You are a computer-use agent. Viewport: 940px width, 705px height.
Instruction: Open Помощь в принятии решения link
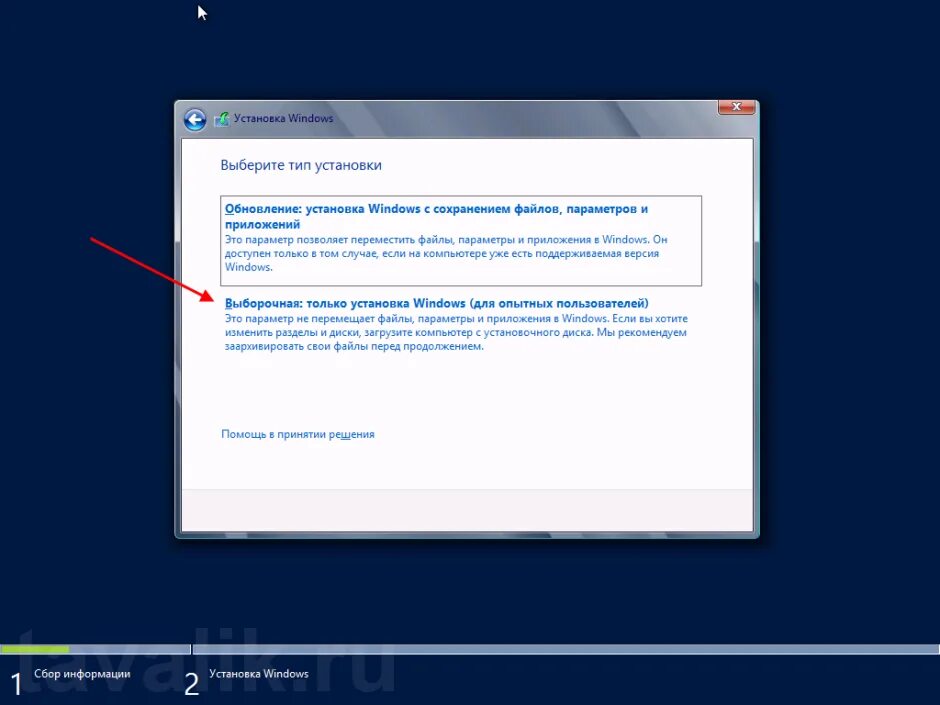pos(298,434)
